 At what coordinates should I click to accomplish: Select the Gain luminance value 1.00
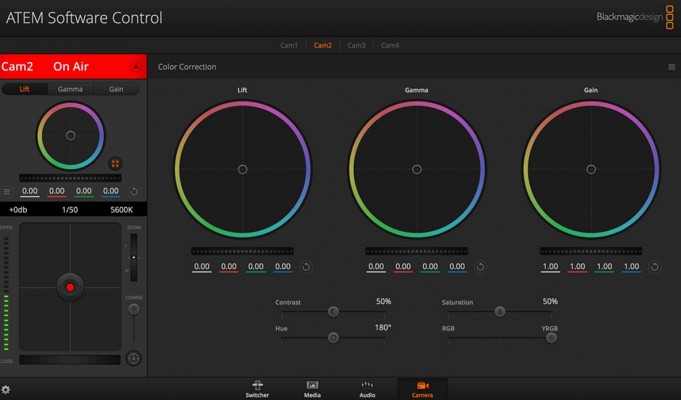point(550,267)
